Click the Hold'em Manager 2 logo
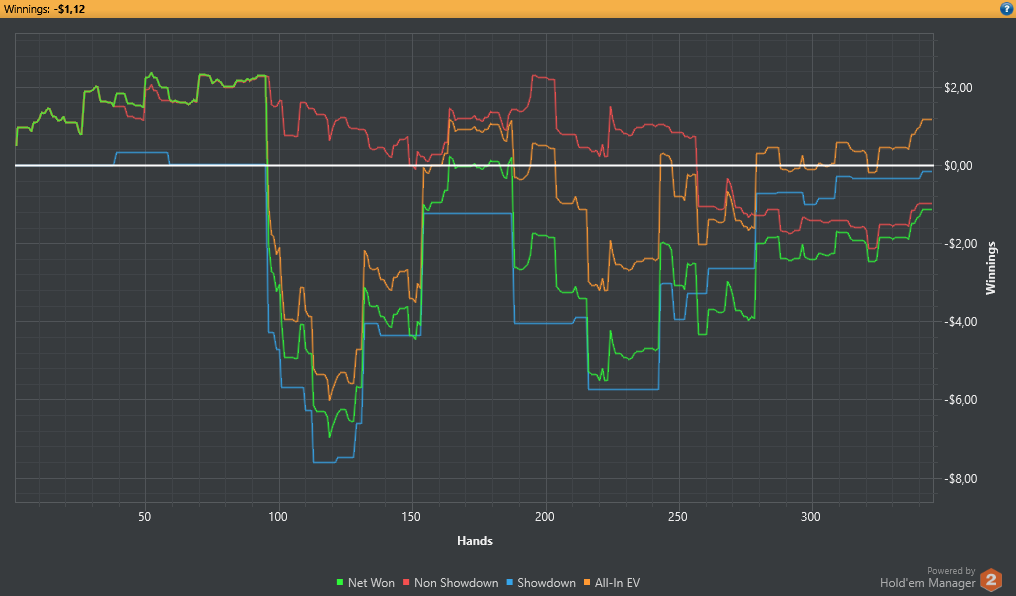The image size is (1016, 596). point(991,579)
